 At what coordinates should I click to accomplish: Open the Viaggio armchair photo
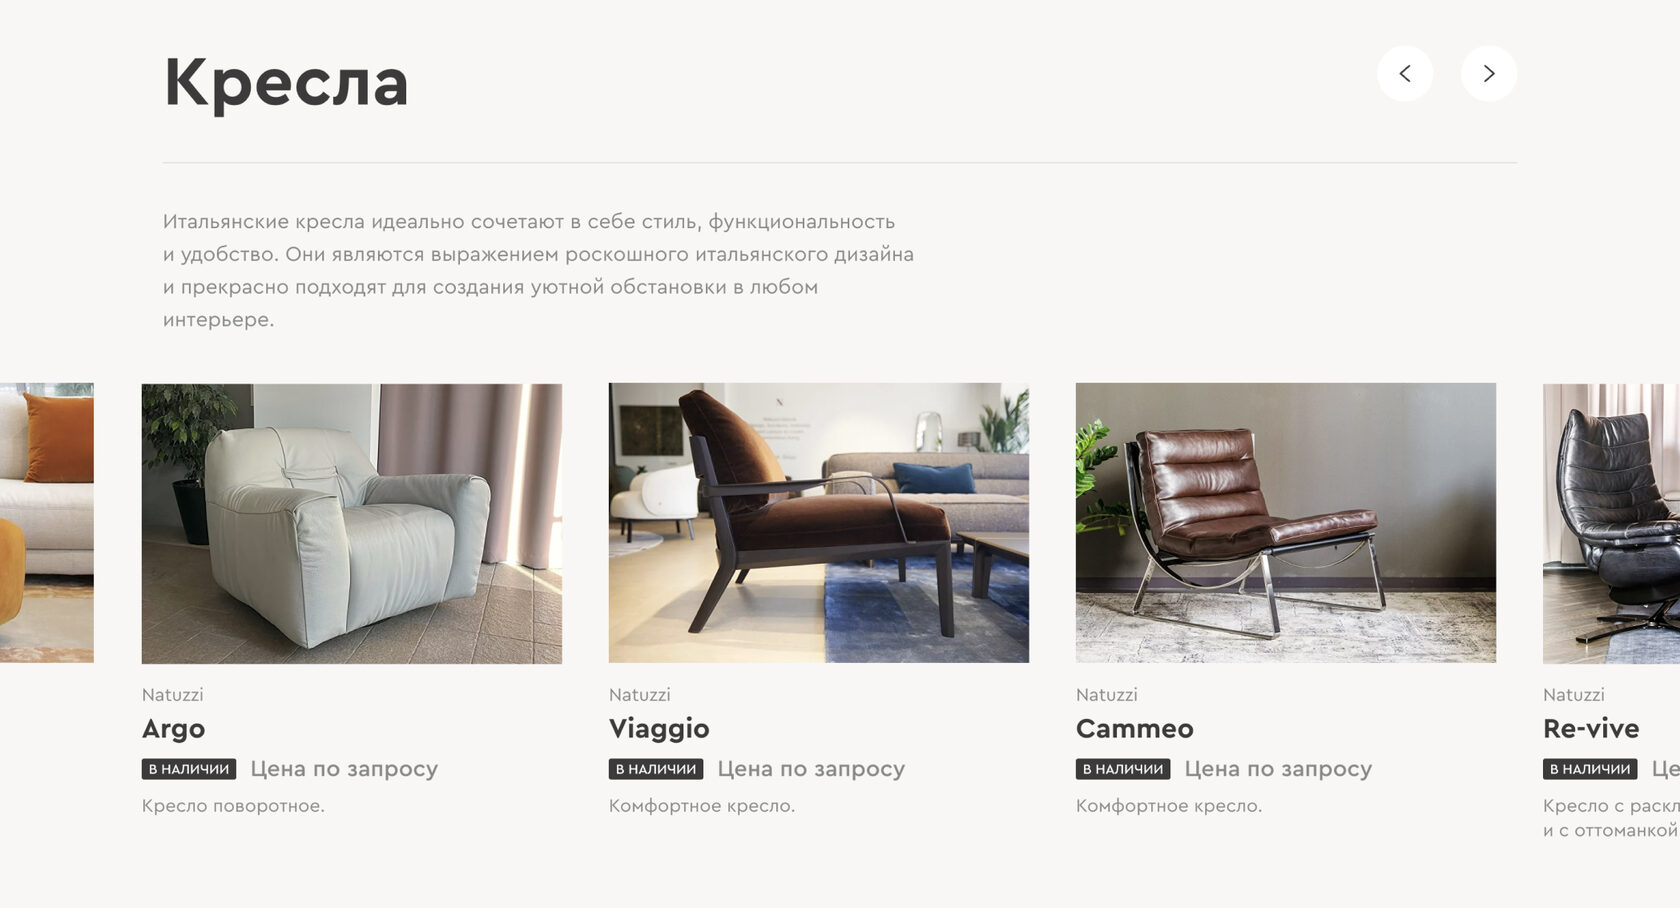[819, 523]
